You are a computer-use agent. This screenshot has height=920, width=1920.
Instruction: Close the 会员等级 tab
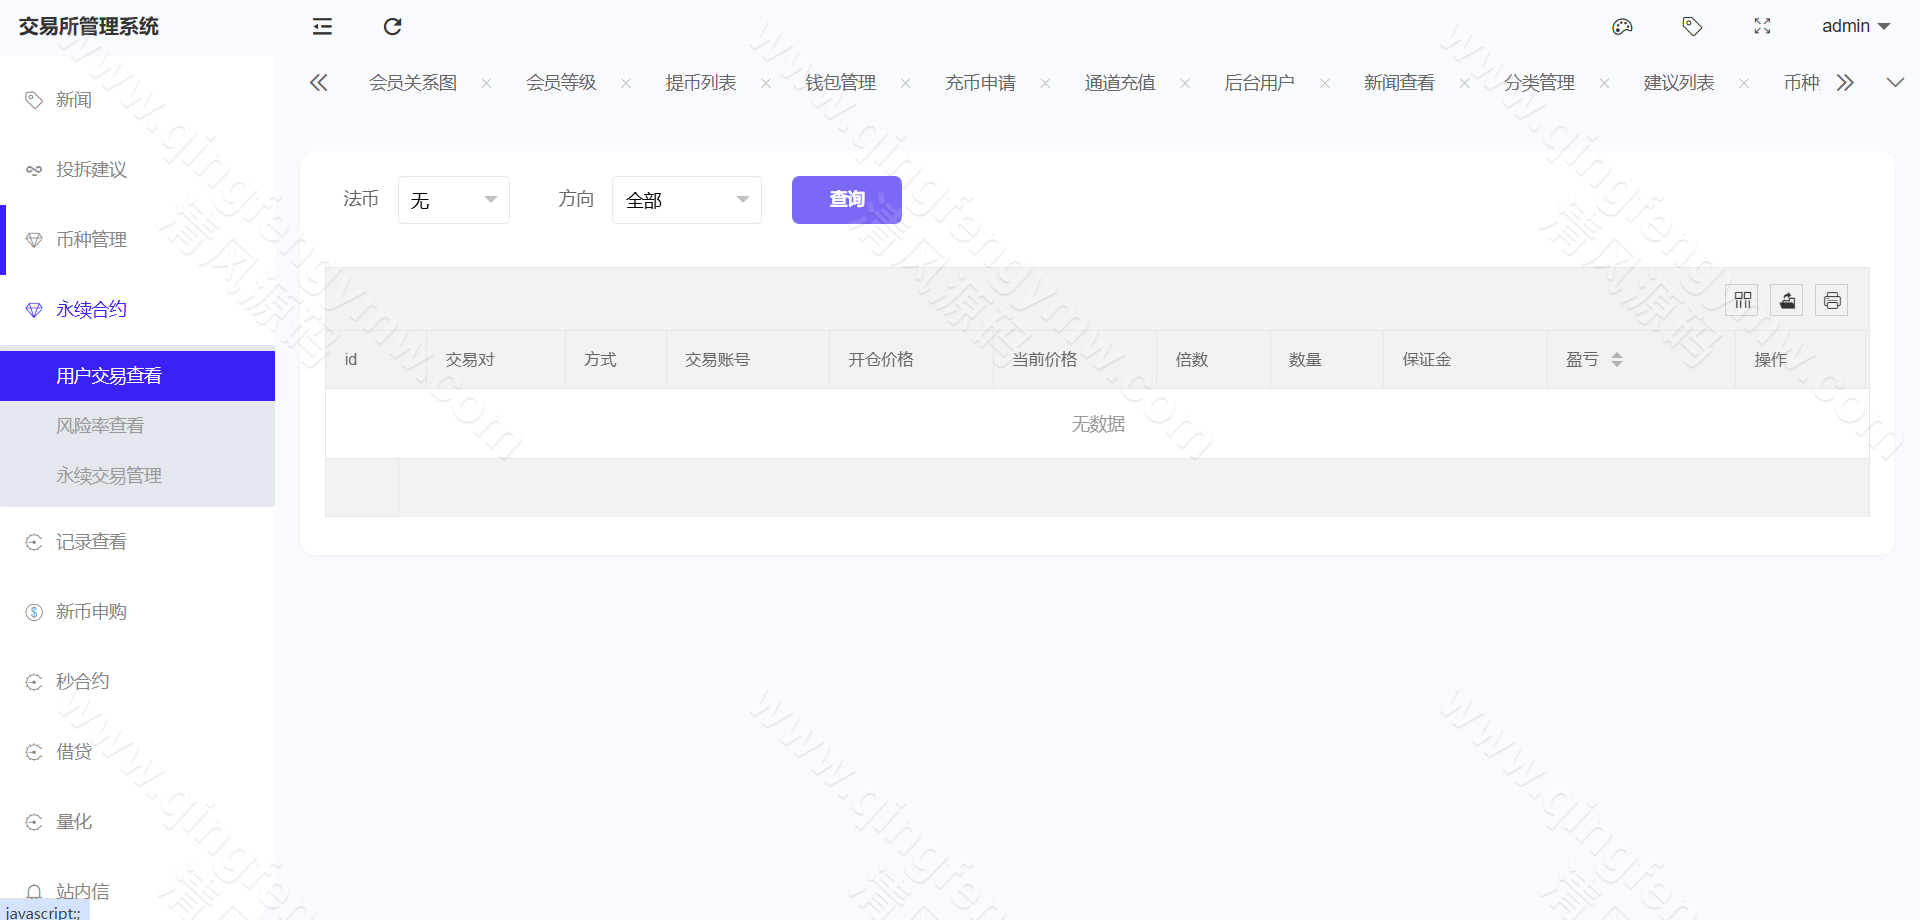point(625,82)
